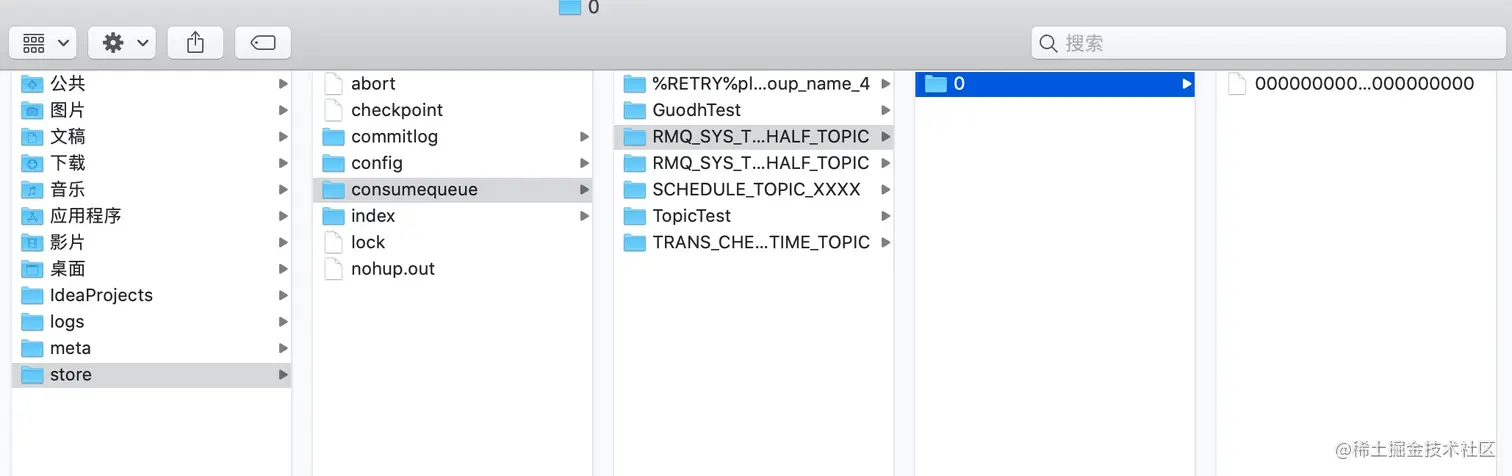Viewport: 1512px width, 476px height.
Task: Click the arrow on the store row
Action: (284, 375)
